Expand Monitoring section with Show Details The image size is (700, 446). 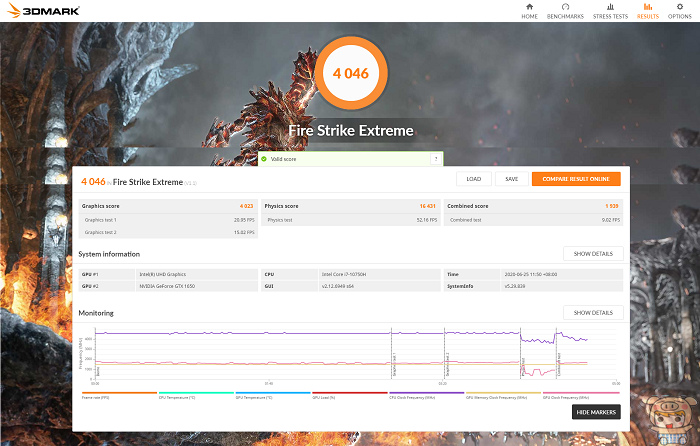(x=593, y=313)
